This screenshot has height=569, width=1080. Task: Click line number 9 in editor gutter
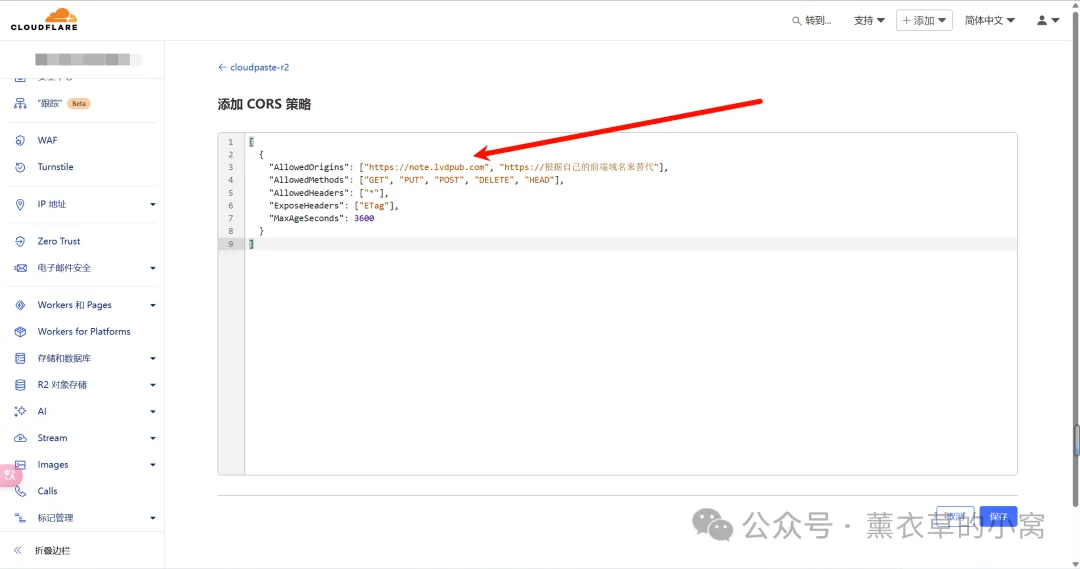(x=231, y=244)
